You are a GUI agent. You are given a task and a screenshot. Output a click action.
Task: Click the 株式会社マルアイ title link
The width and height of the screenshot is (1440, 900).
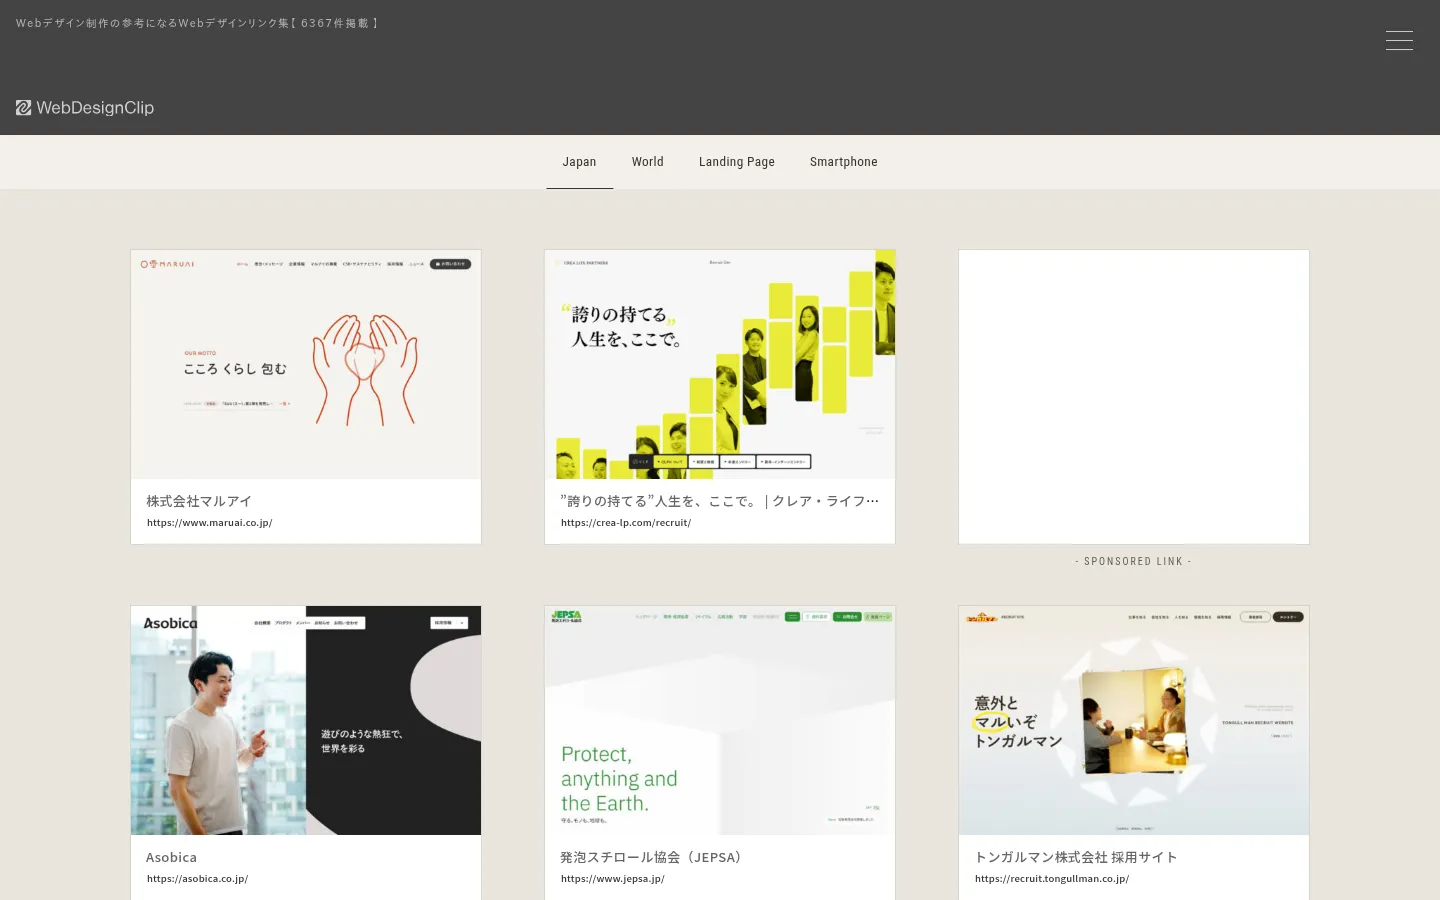point(199,501)
